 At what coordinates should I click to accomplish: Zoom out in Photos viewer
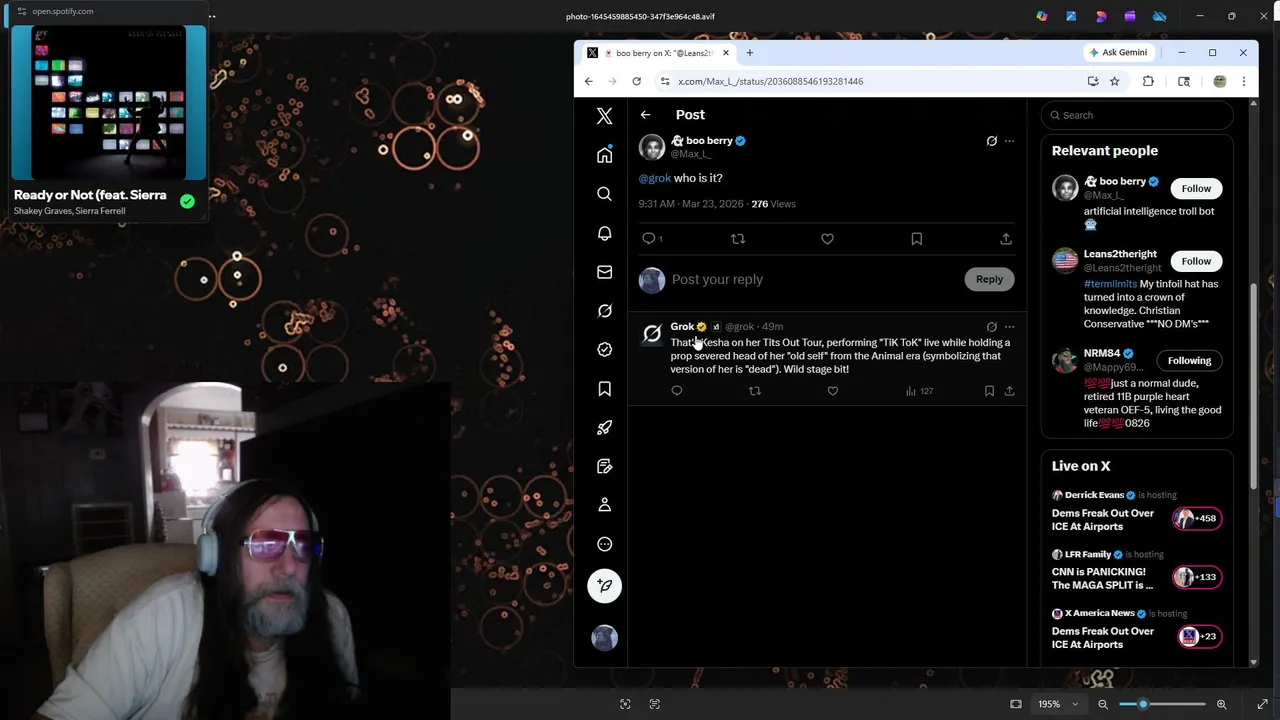coord(1103,704)
